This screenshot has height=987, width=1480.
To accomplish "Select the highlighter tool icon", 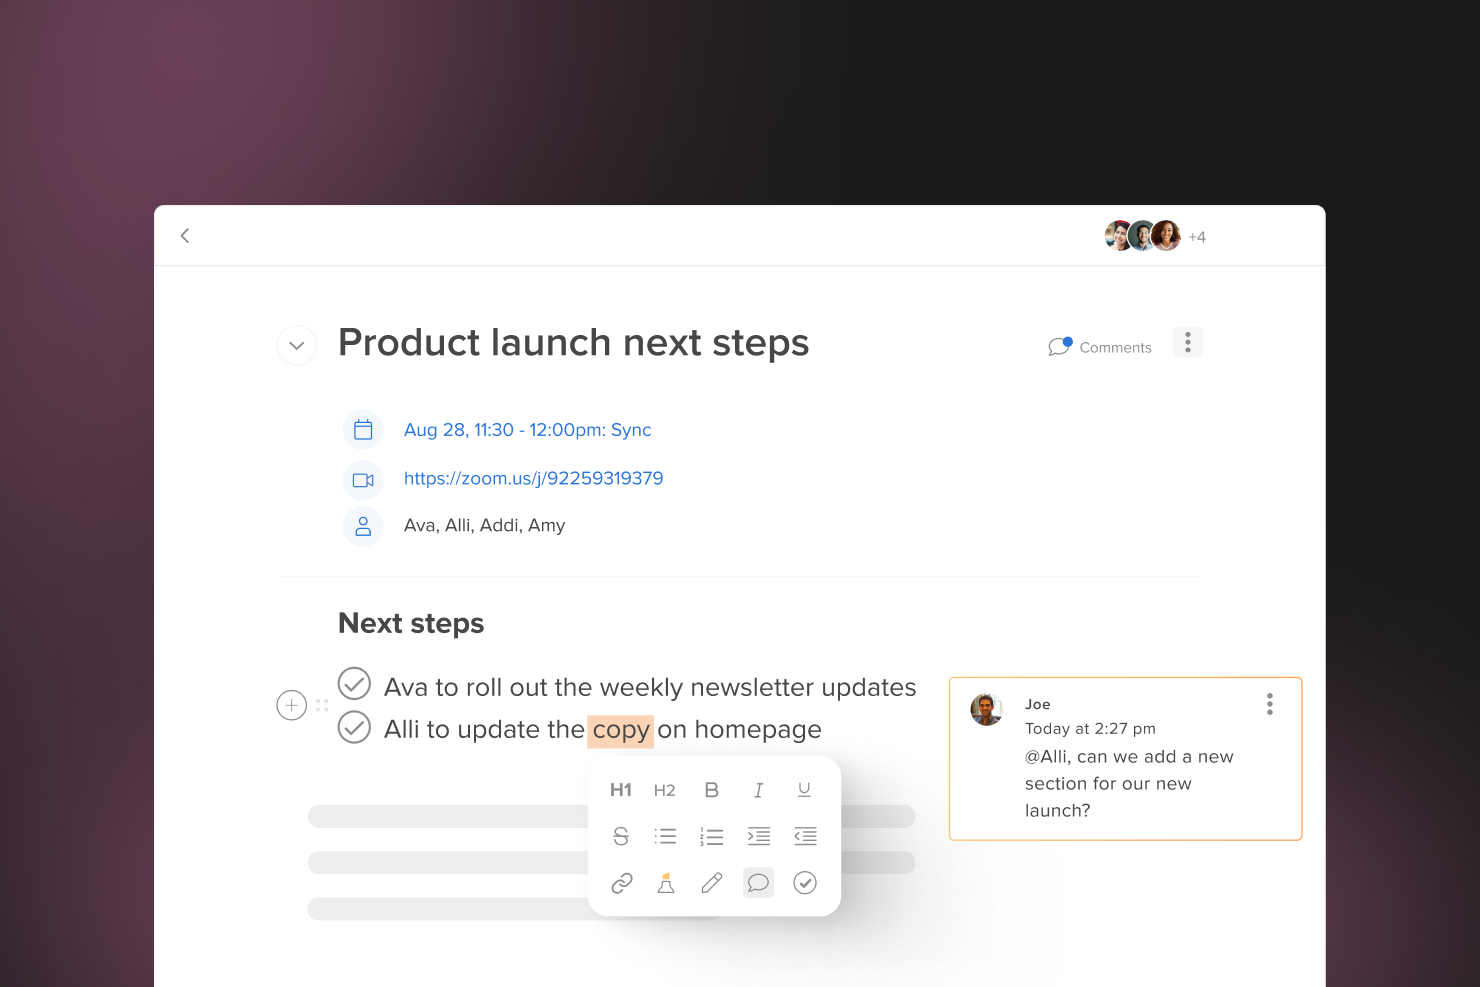I will coord(666,883).
